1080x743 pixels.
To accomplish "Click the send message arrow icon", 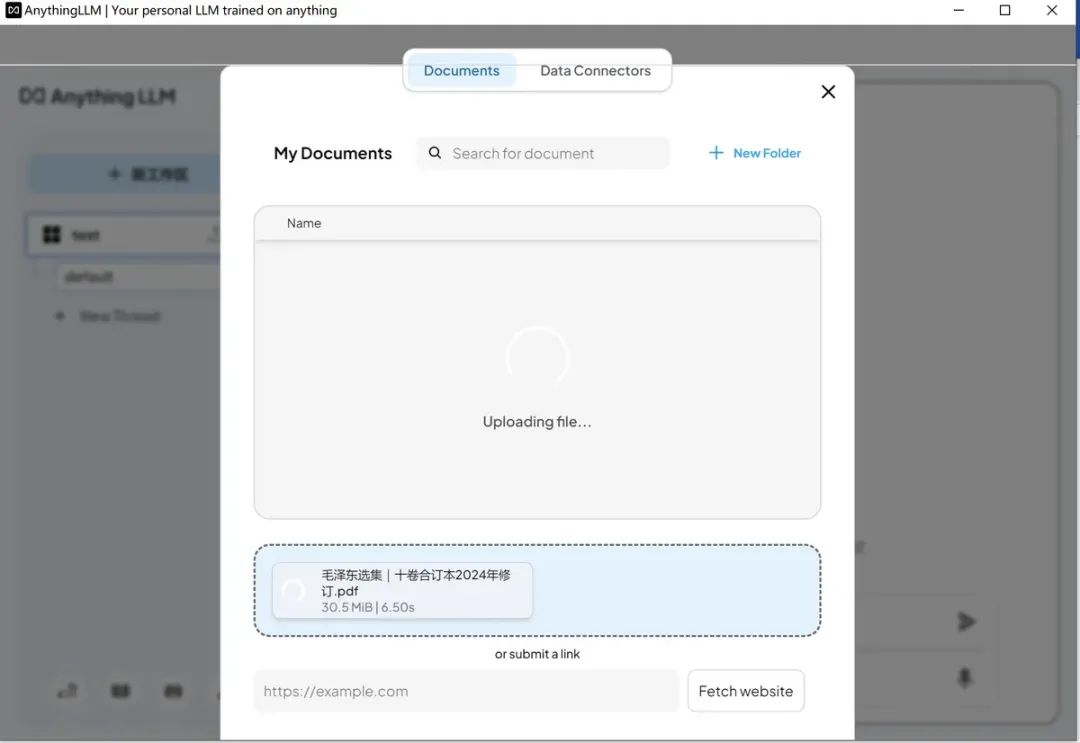I will click(966, 622).
